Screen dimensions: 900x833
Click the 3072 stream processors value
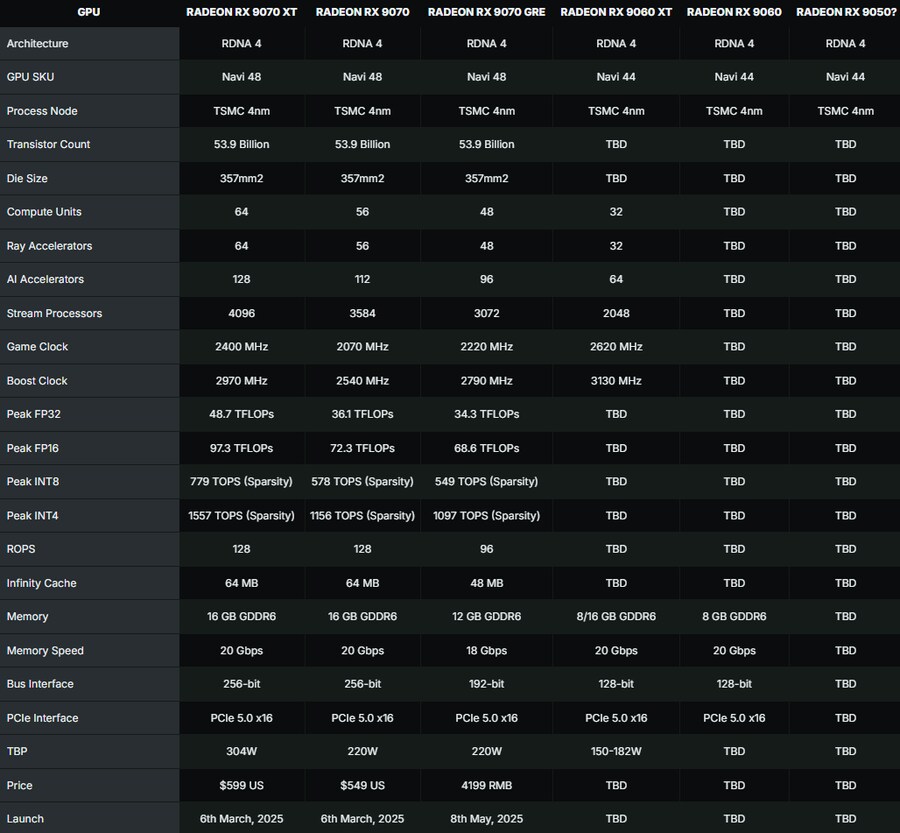486,313
